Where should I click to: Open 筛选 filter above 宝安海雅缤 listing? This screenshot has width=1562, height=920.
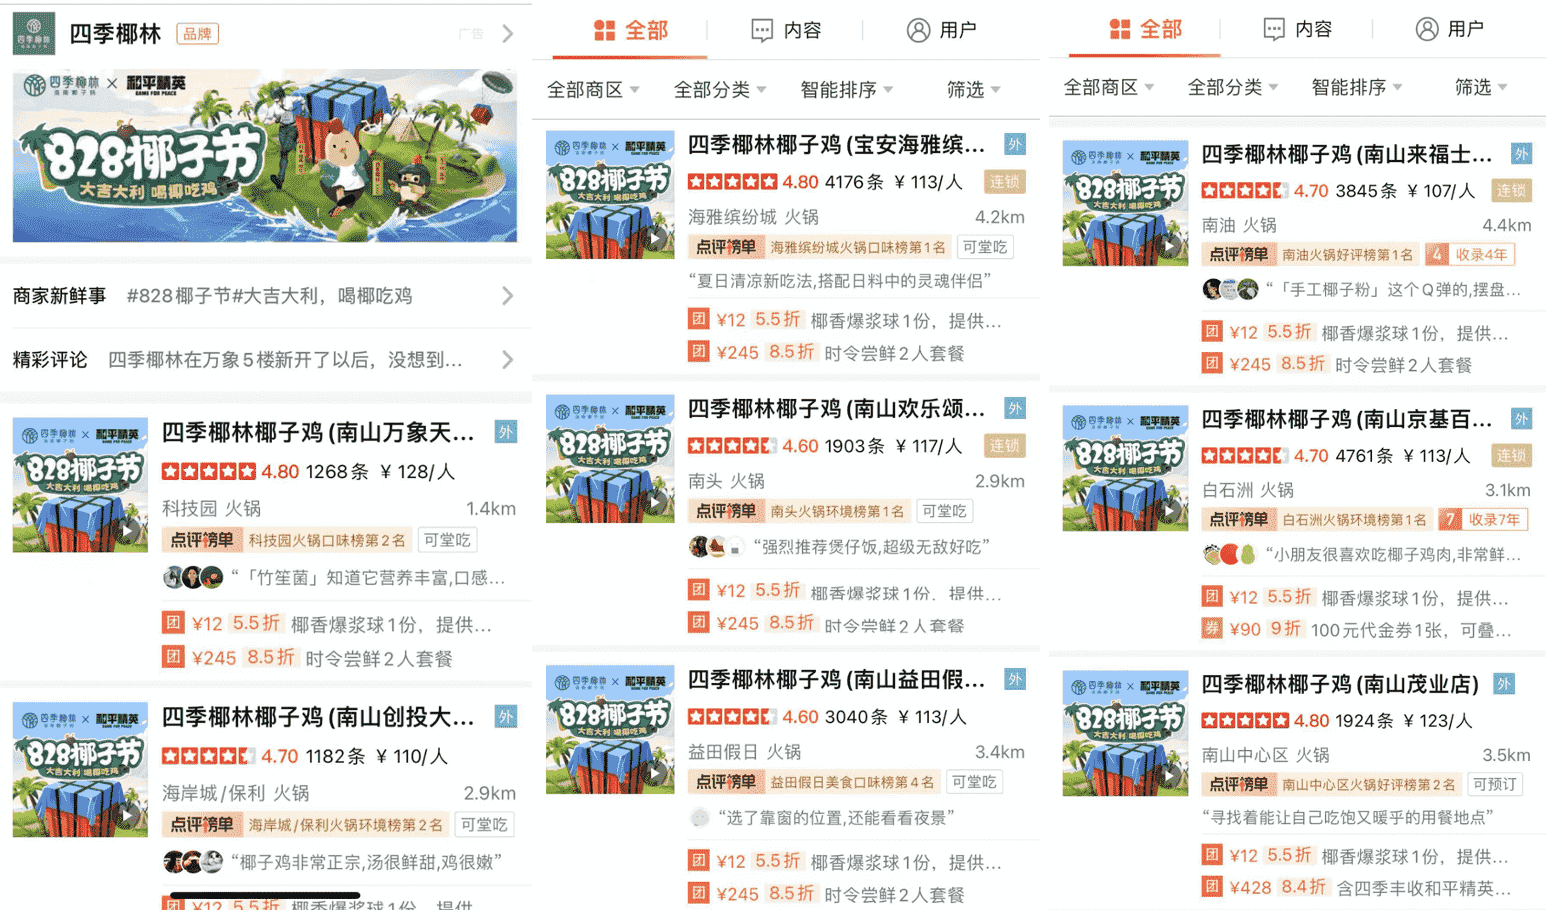(x=974, y=90)
